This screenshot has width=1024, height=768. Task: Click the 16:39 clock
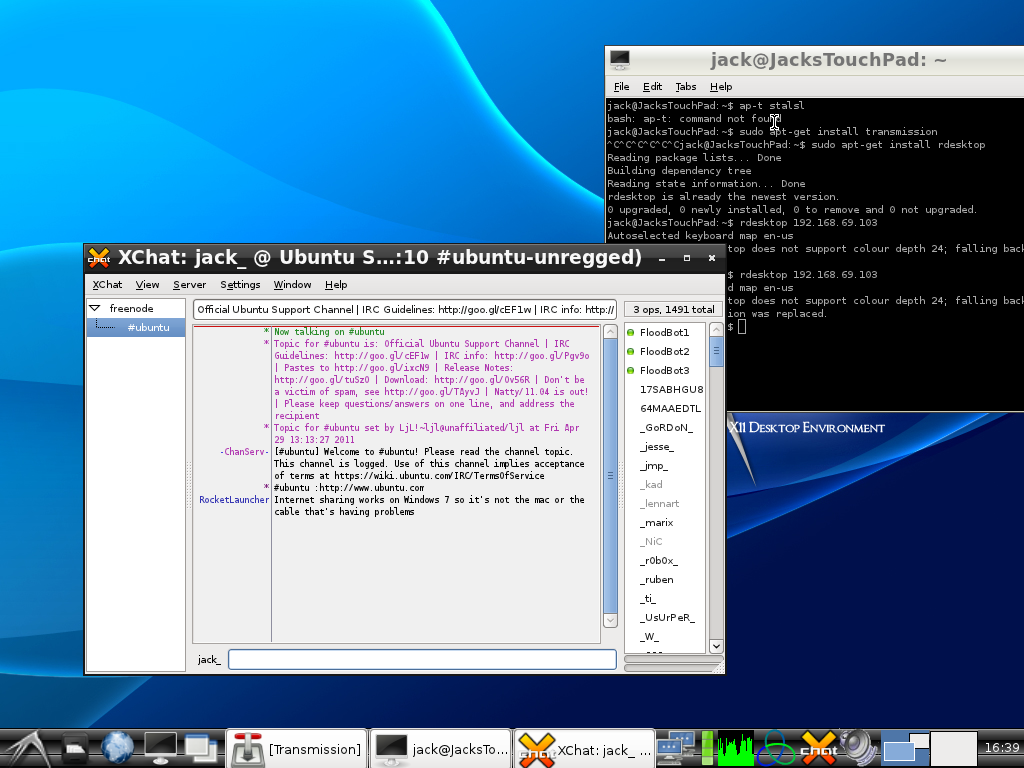[x=1002, y=748]
